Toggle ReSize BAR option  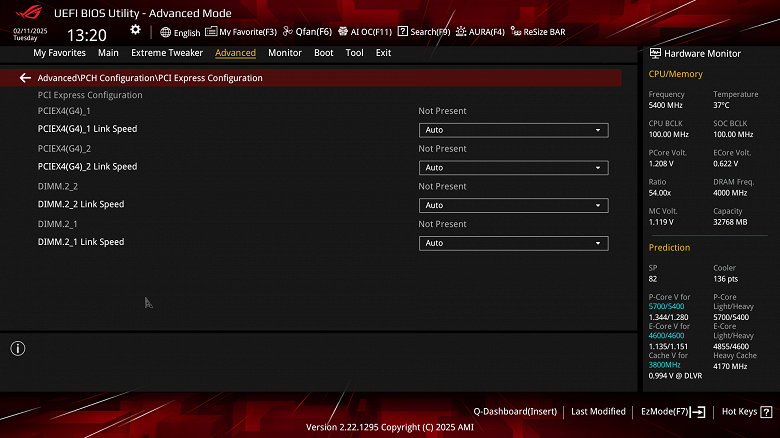point(538,32)
